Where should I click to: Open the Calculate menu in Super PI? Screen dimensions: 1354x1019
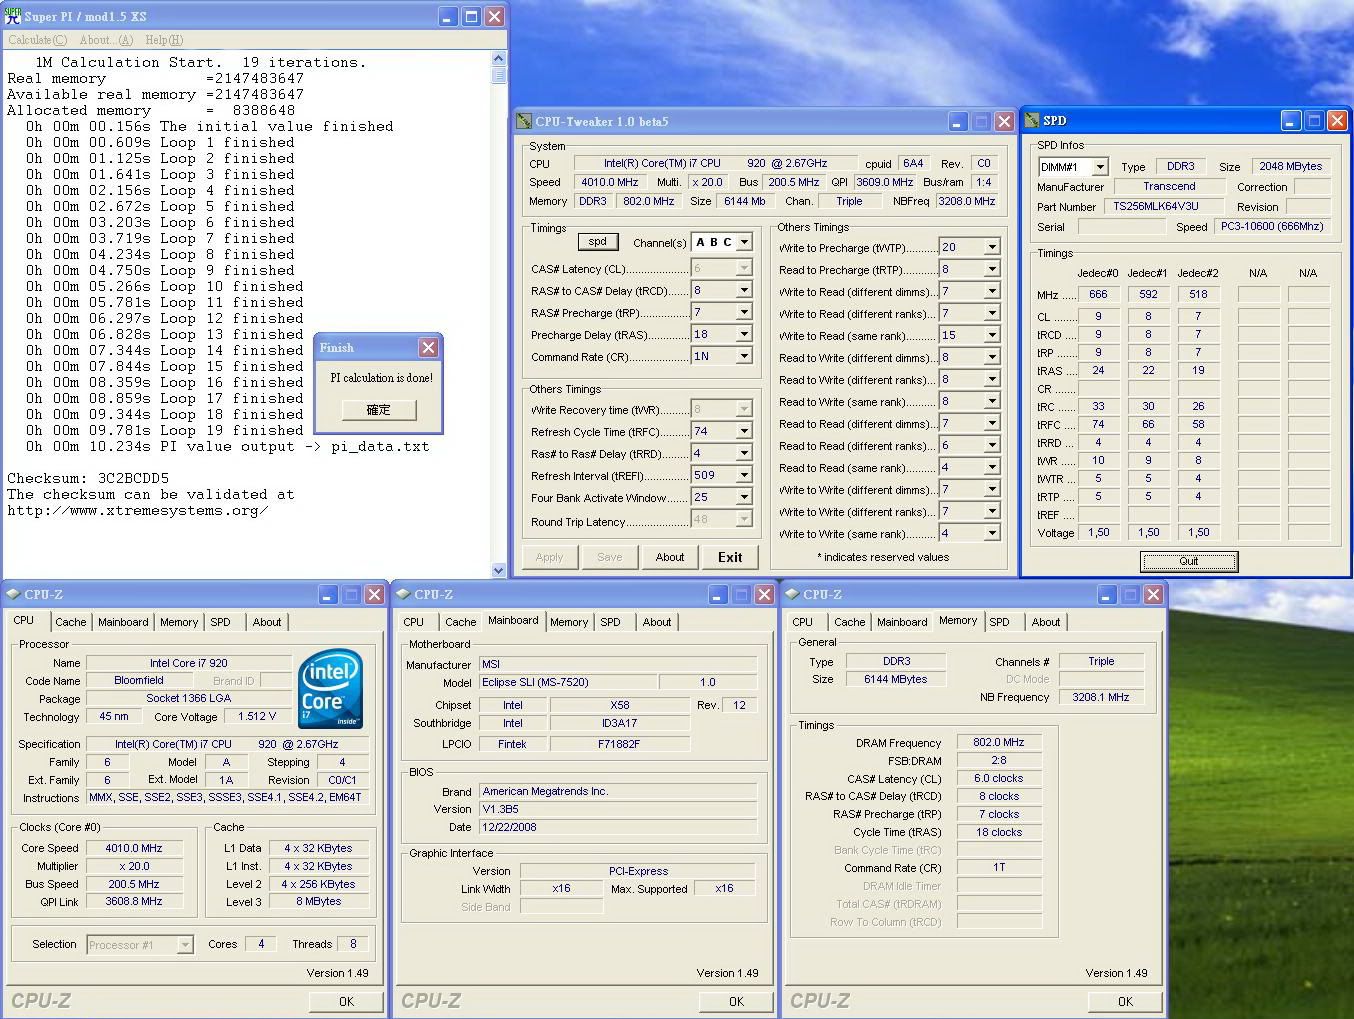pos(37,40)
